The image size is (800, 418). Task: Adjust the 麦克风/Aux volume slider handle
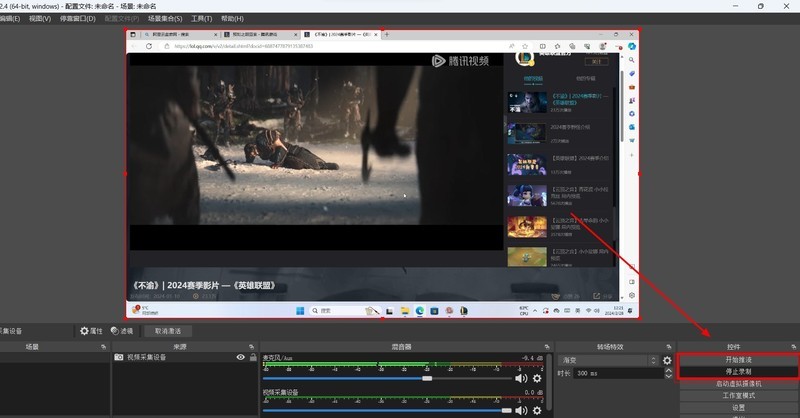[427, 378]
